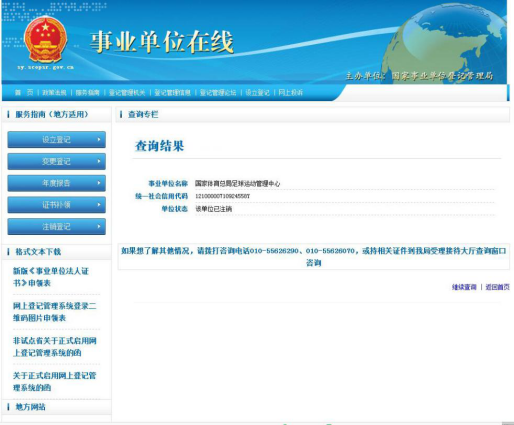
Task: Open the 政策法规 nav item
Action: coord(54,92)
